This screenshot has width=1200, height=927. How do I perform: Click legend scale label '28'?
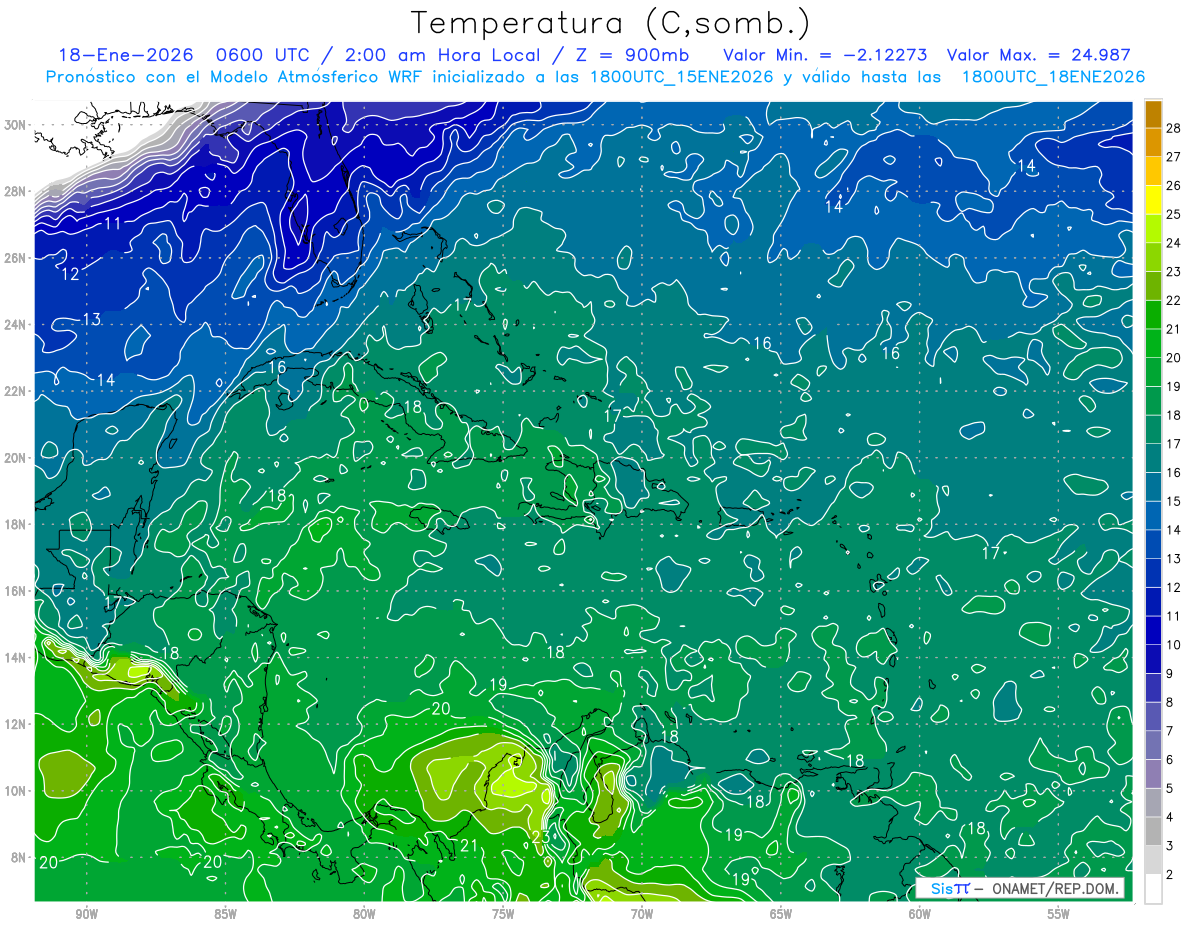pos(1174,128)
